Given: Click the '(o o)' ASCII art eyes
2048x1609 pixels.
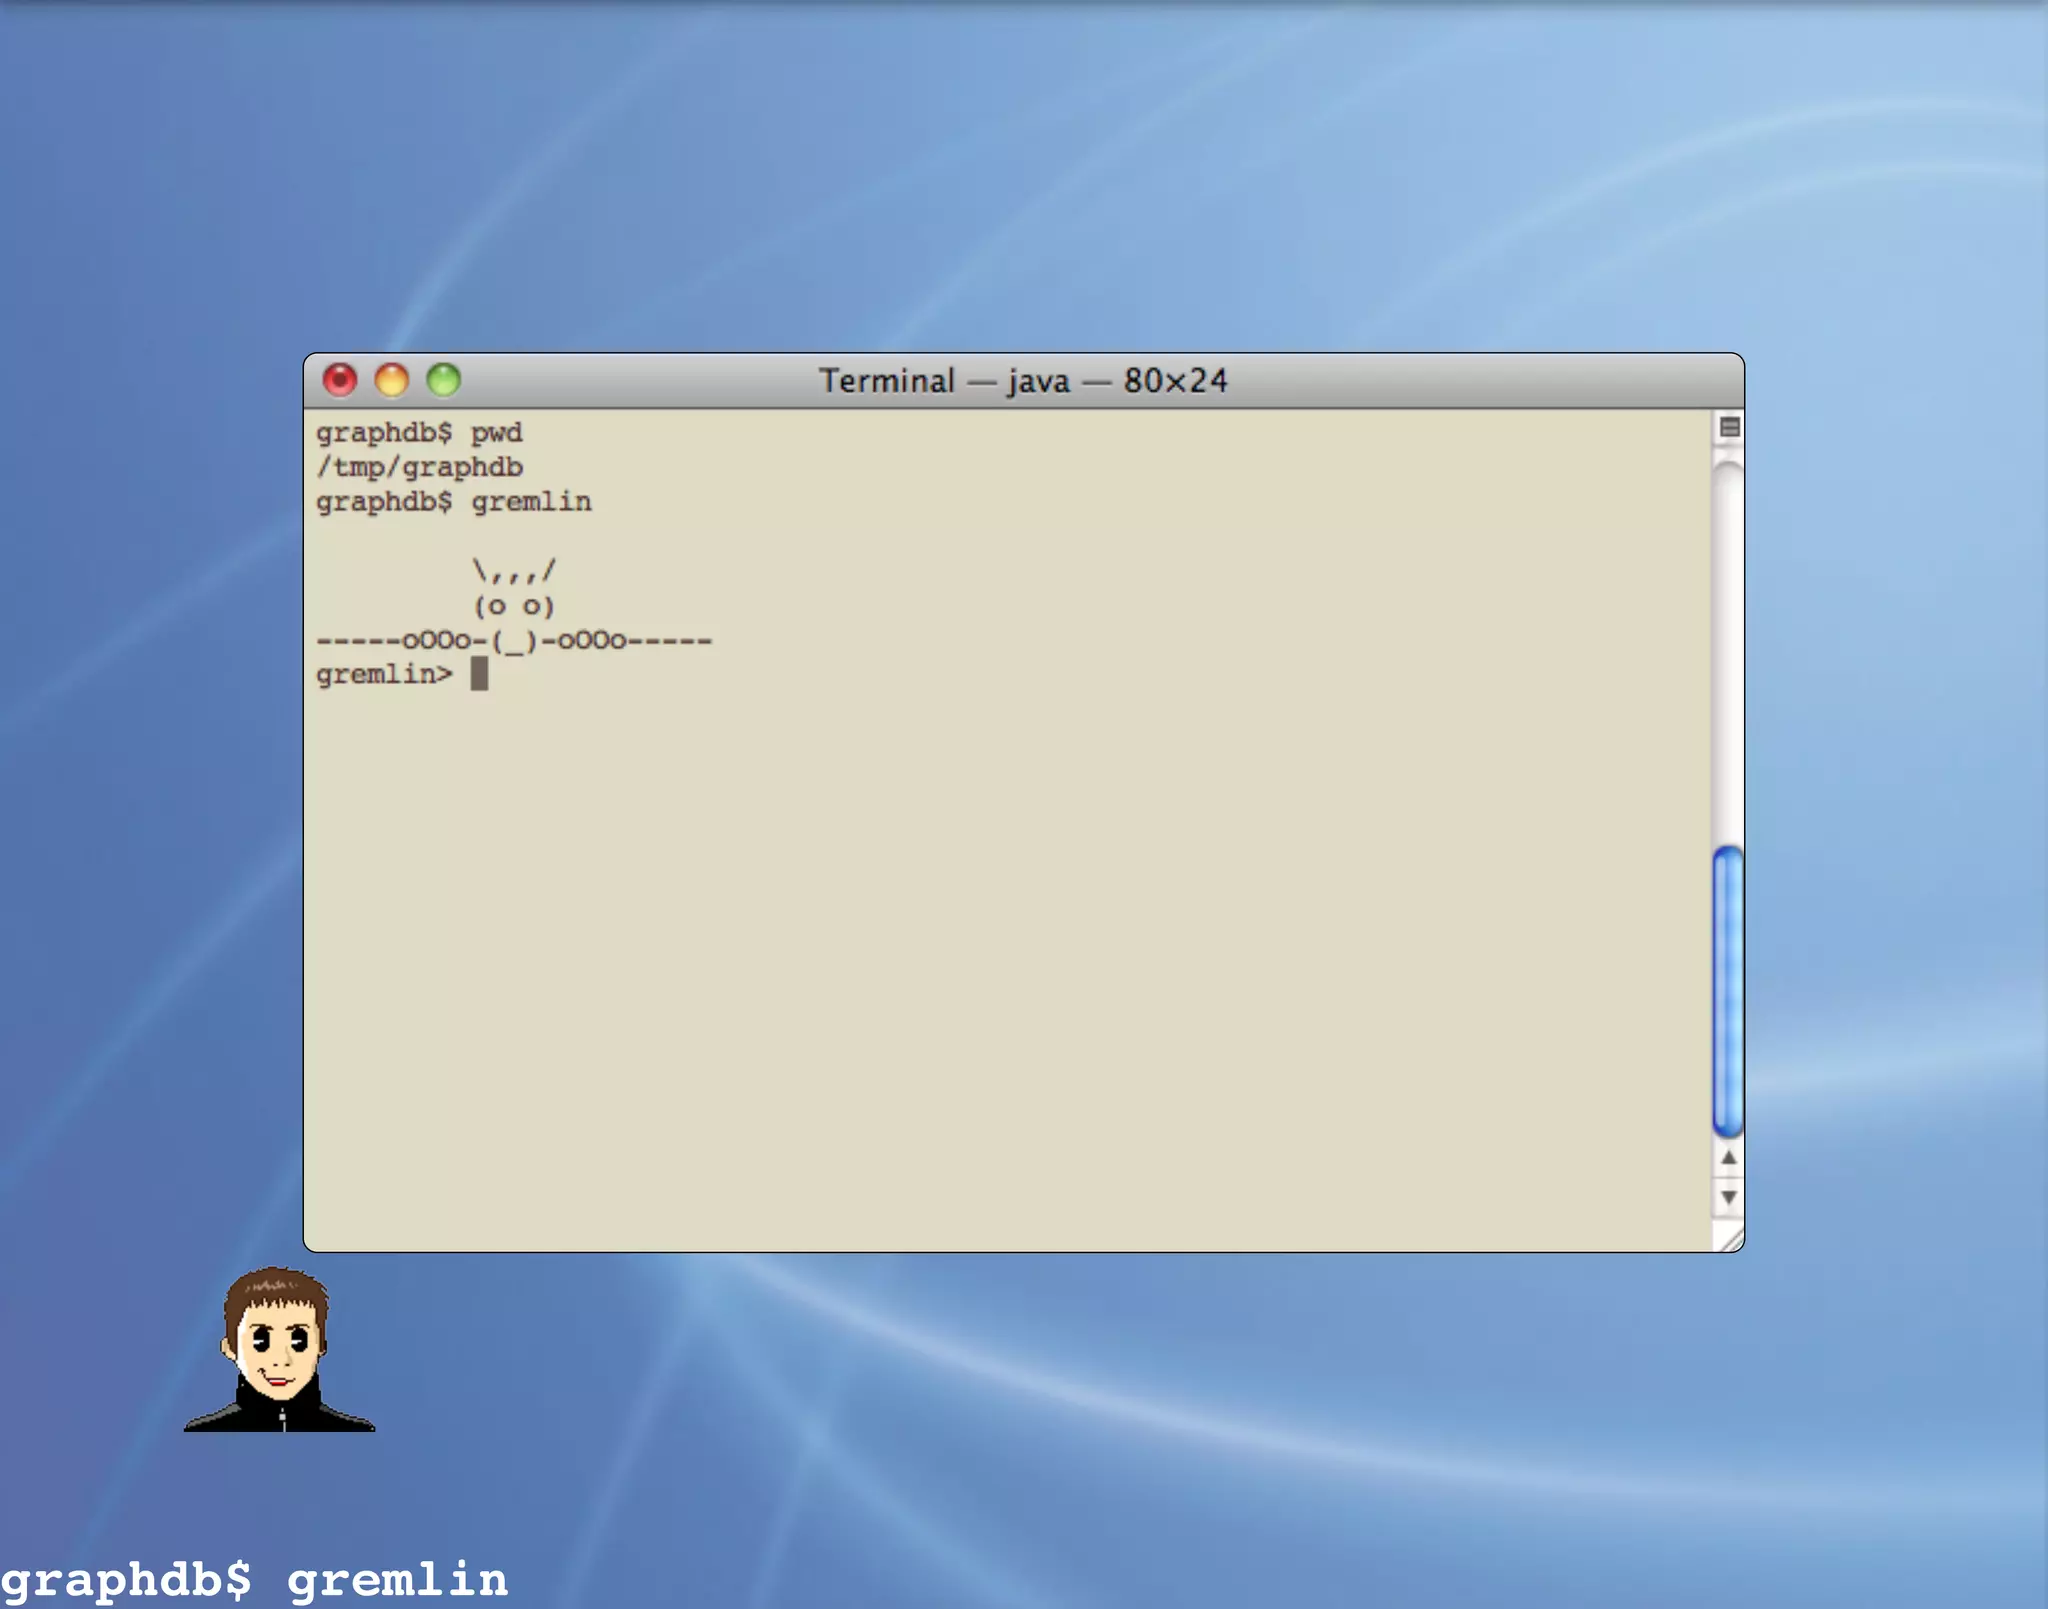Looking at the screenshot, I should (x=514, y=606).
